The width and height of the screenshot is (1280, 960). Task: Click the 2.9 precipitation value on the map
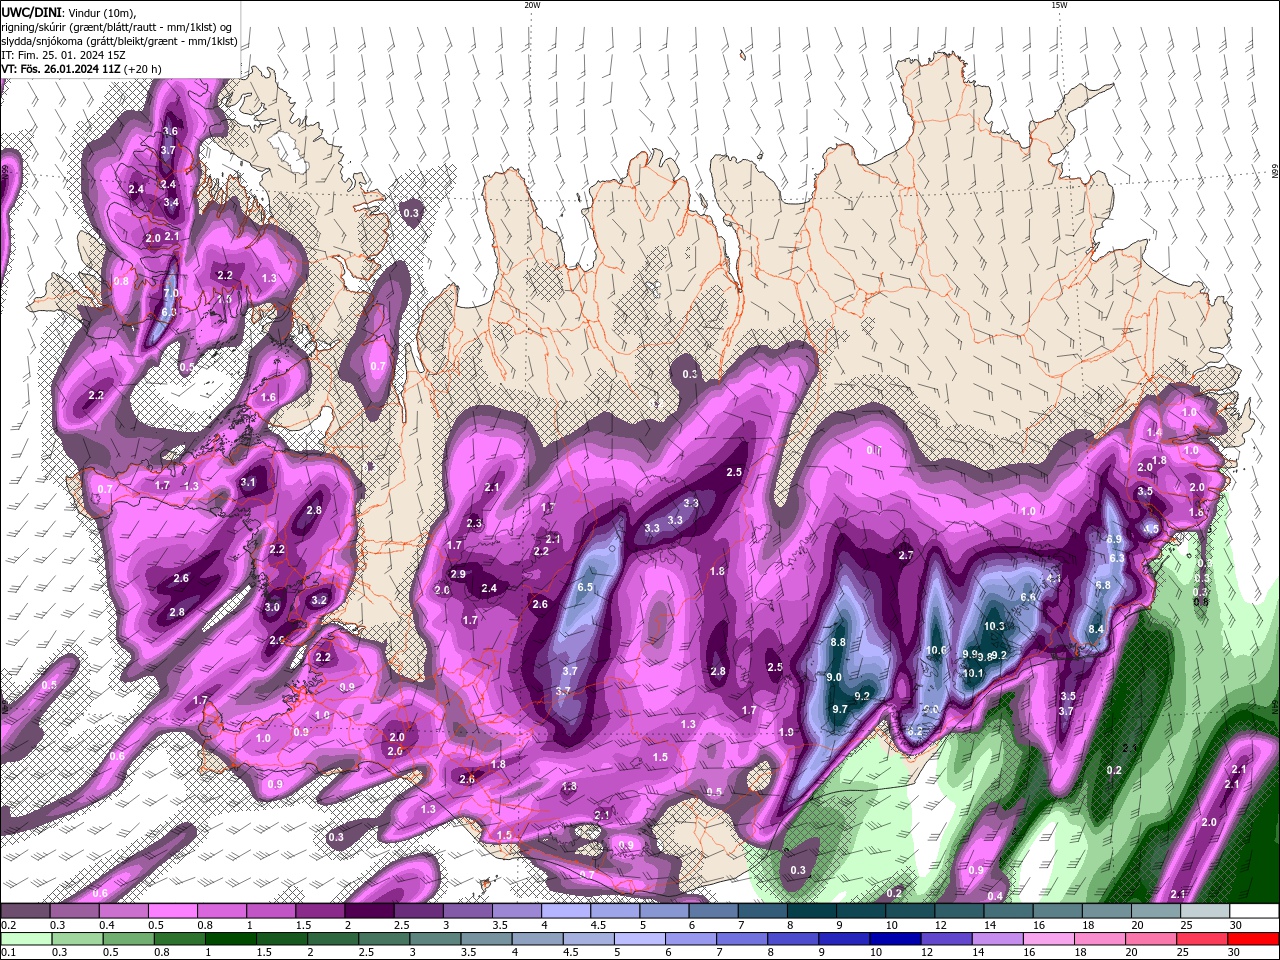pos(458,574)
